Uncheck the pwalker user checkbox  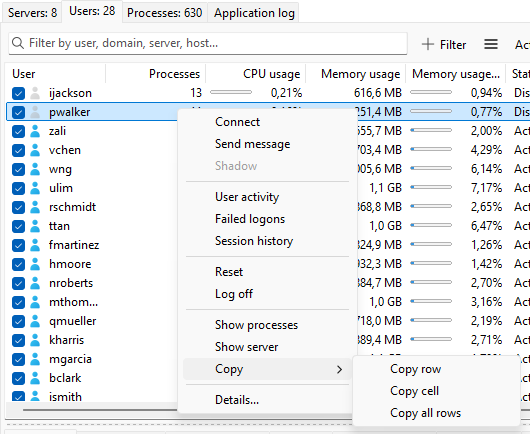tap(18, 112)
